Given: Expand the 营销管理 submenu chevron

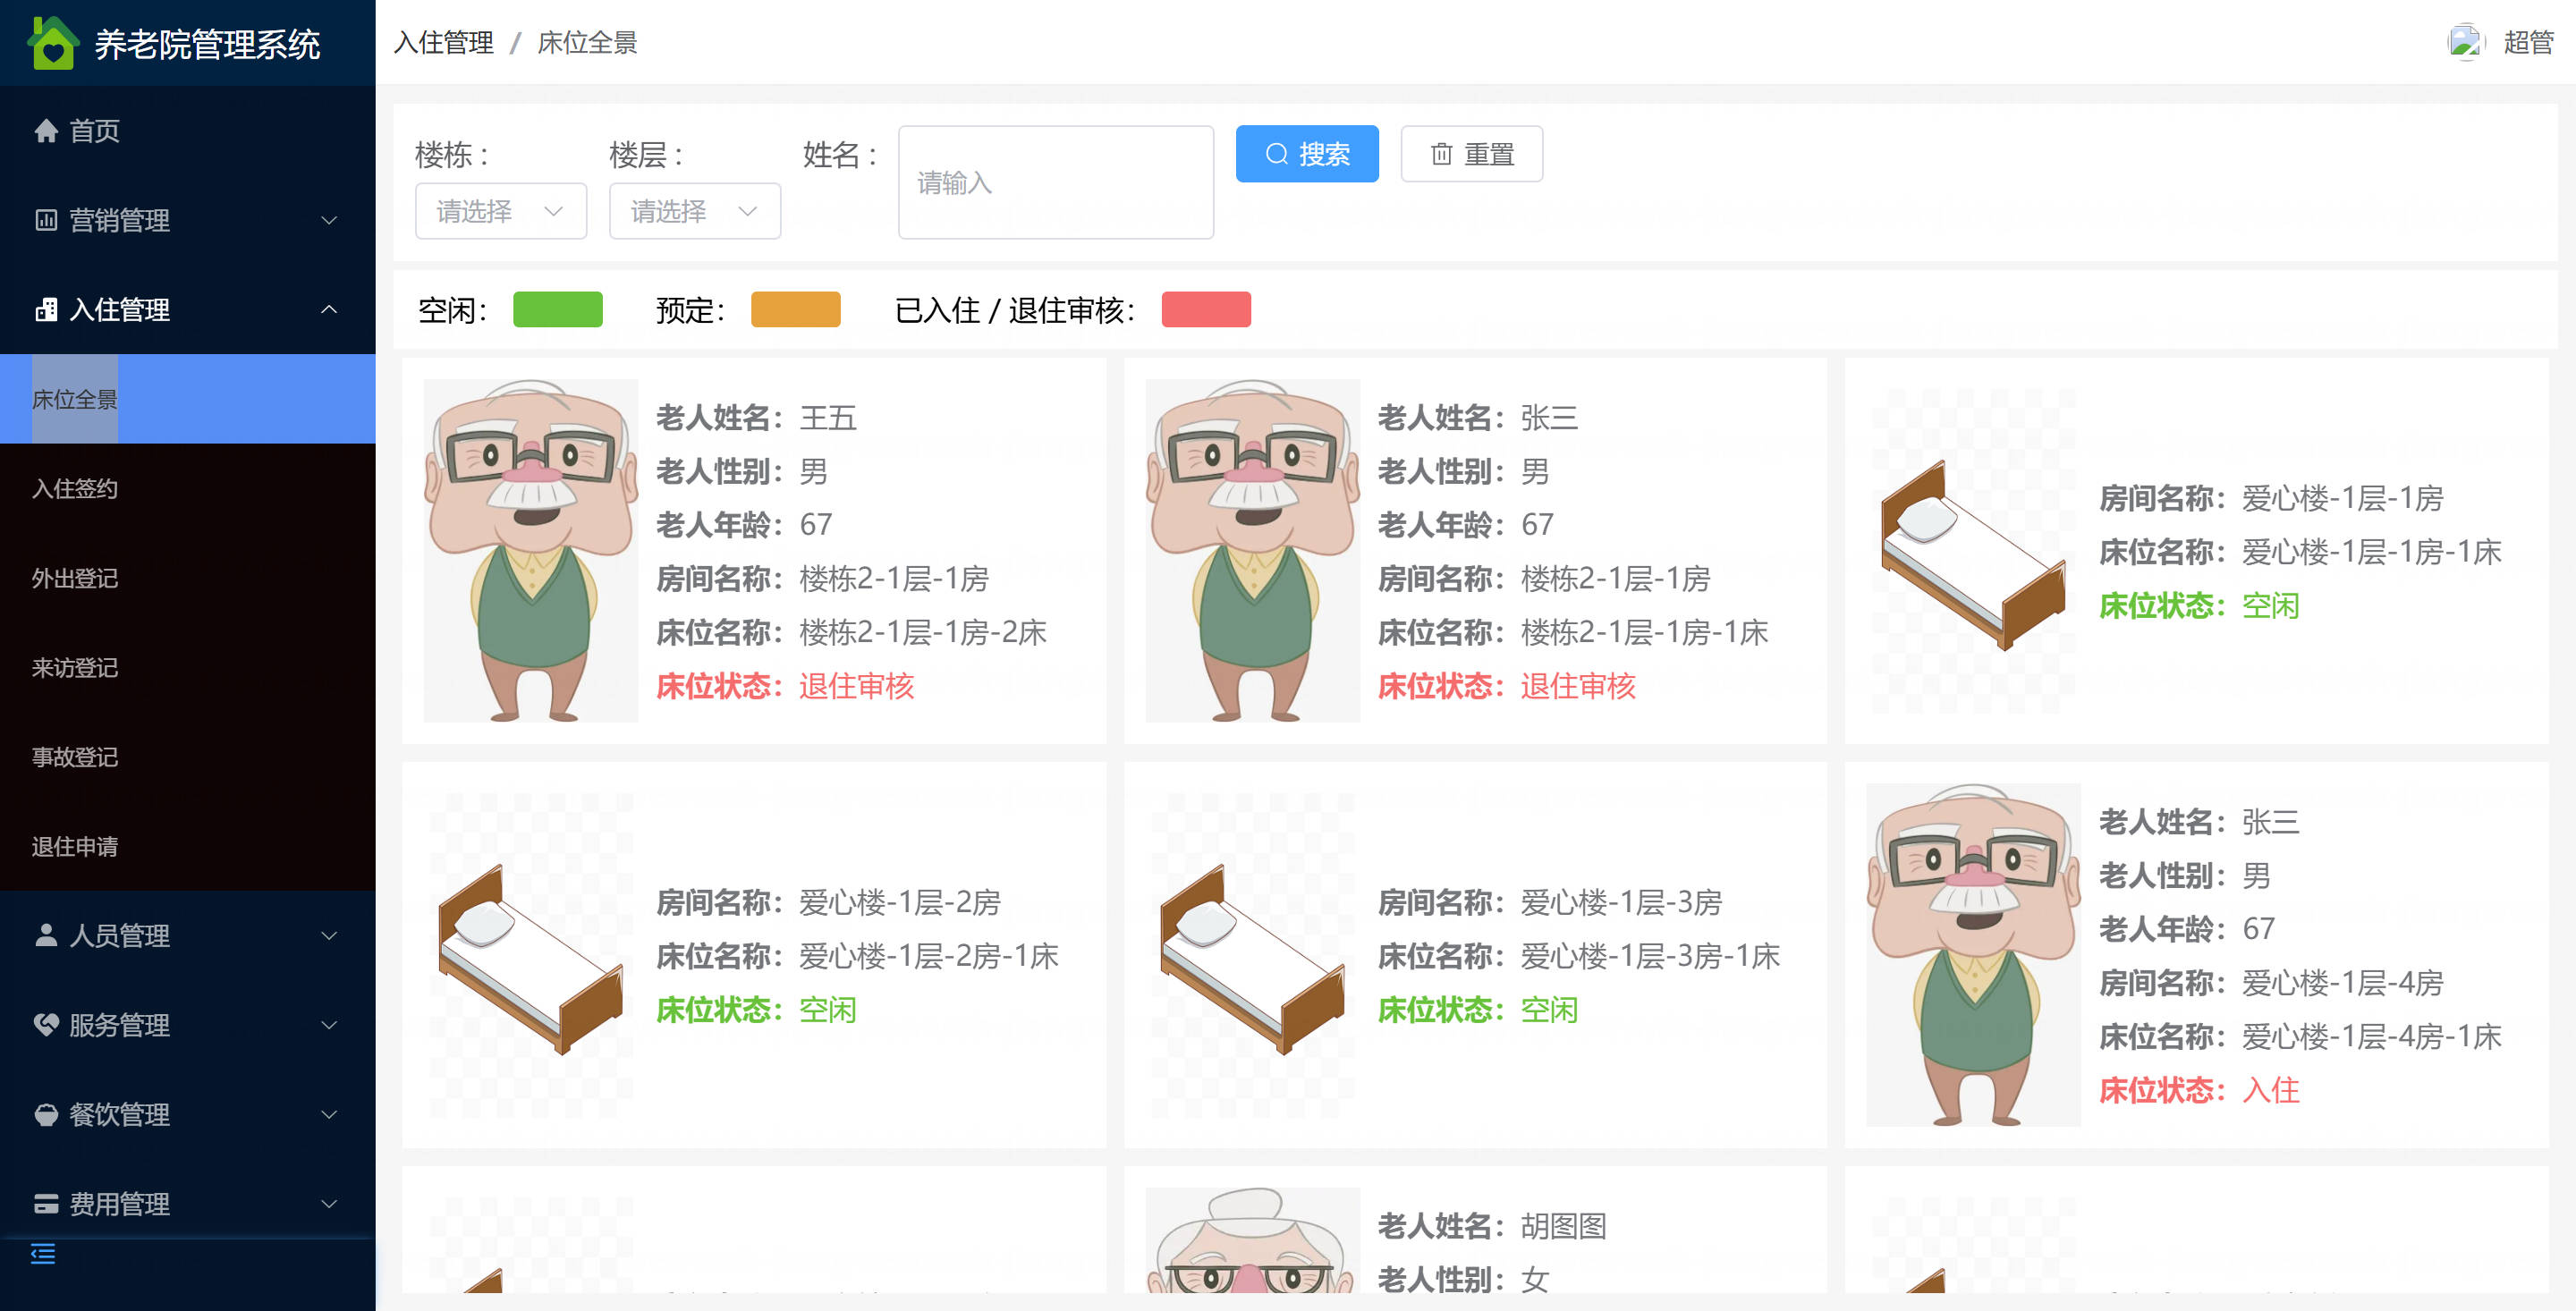Looking at the screenshot, I should [329, 220].
